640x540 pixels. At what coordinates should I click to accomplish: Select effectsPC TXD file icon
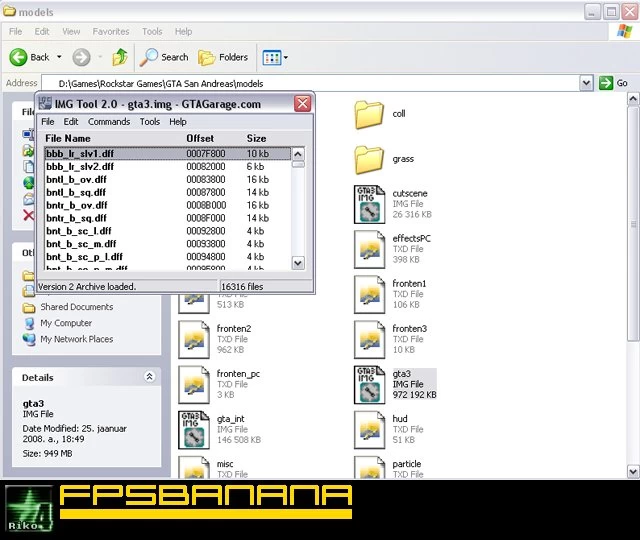coord(369,249)
